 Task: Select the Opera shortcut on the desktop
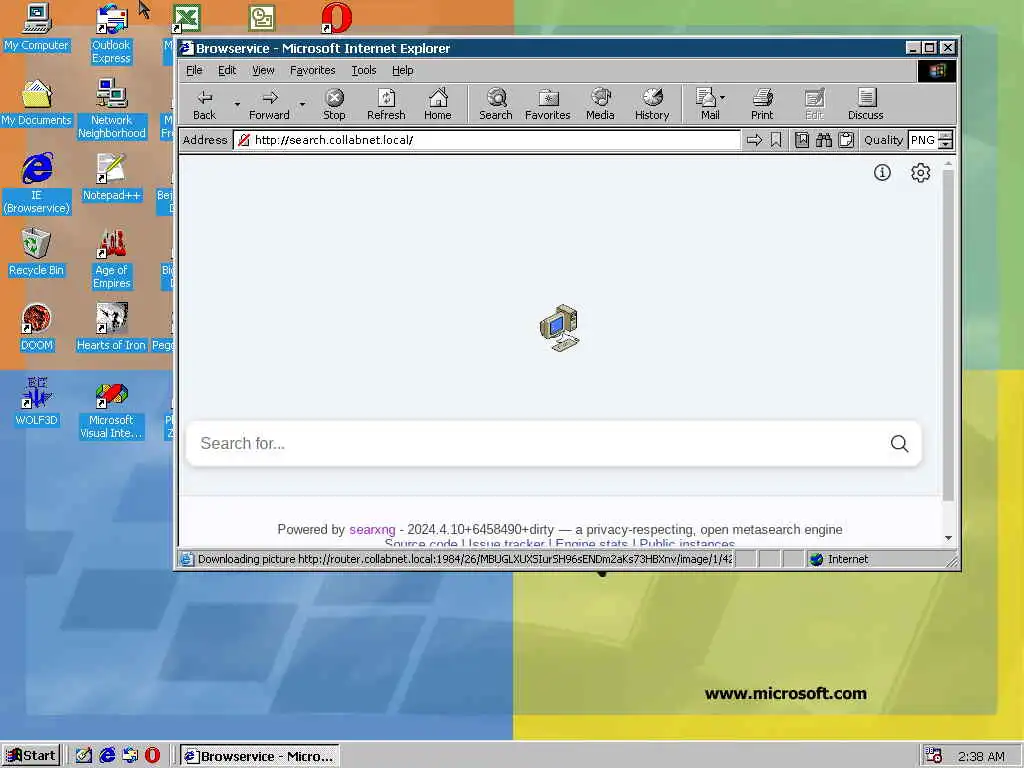pos(336,18)
